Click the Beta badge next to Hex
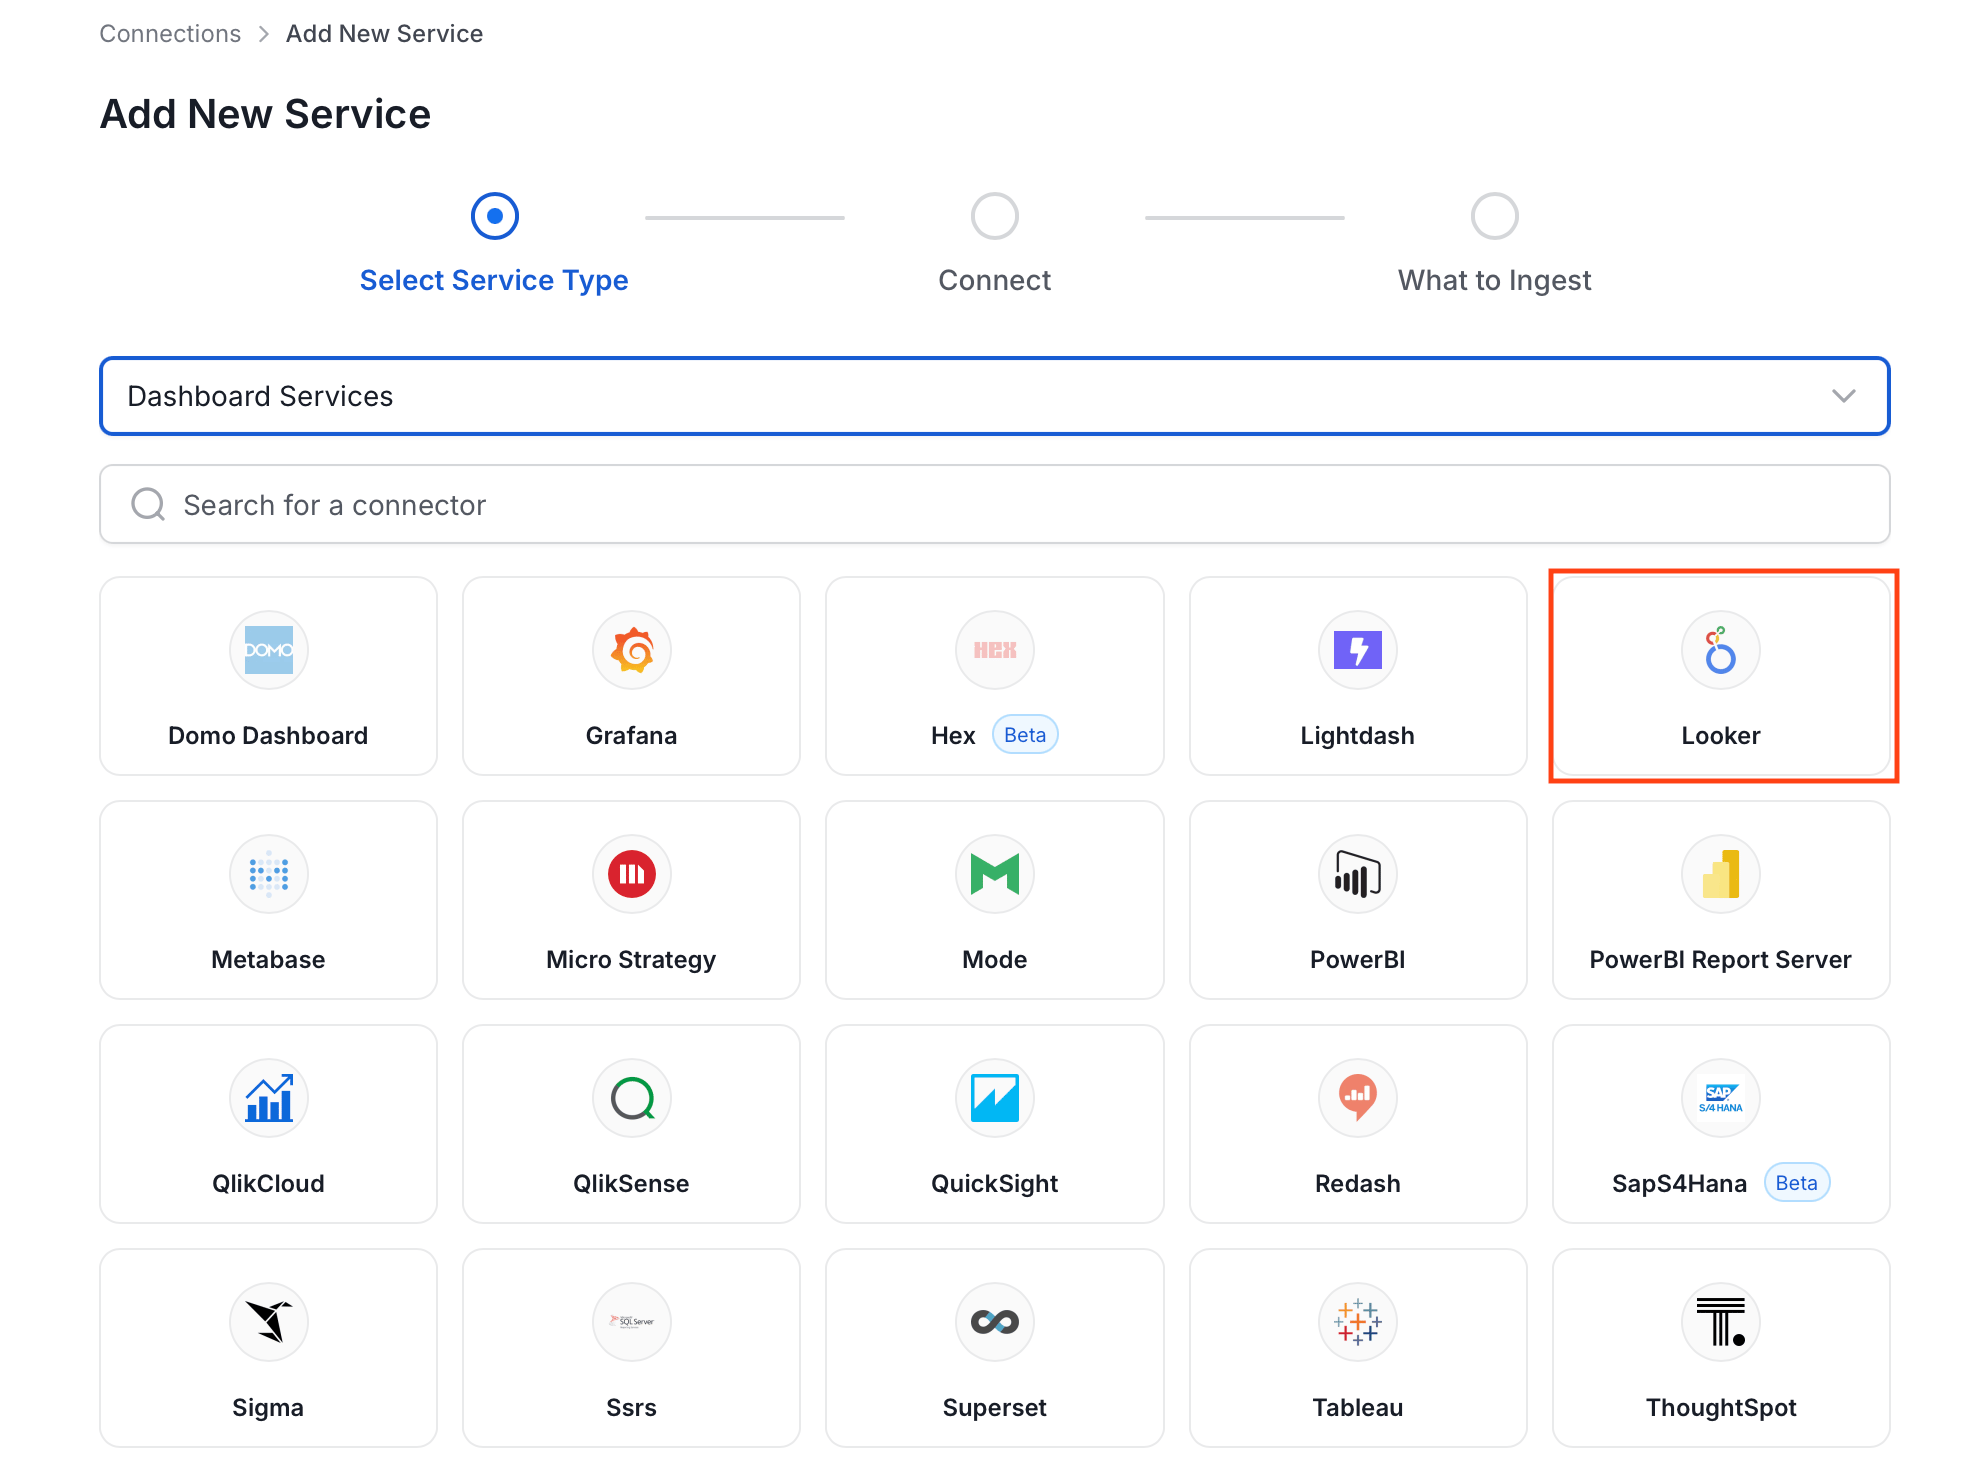Image resolution: width=1972 pixels, height=1470 pixels. (1024, 735)
